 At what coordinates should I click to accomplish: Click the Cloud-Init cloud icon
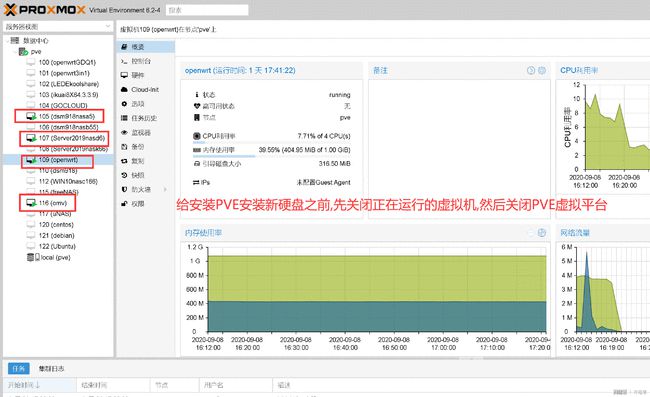[124, 90]
